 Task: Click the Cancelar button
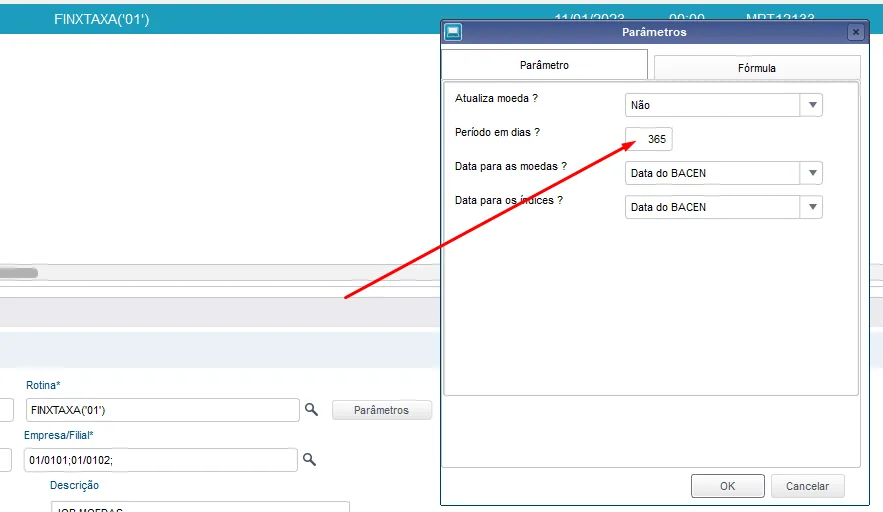tap(807, 486)
